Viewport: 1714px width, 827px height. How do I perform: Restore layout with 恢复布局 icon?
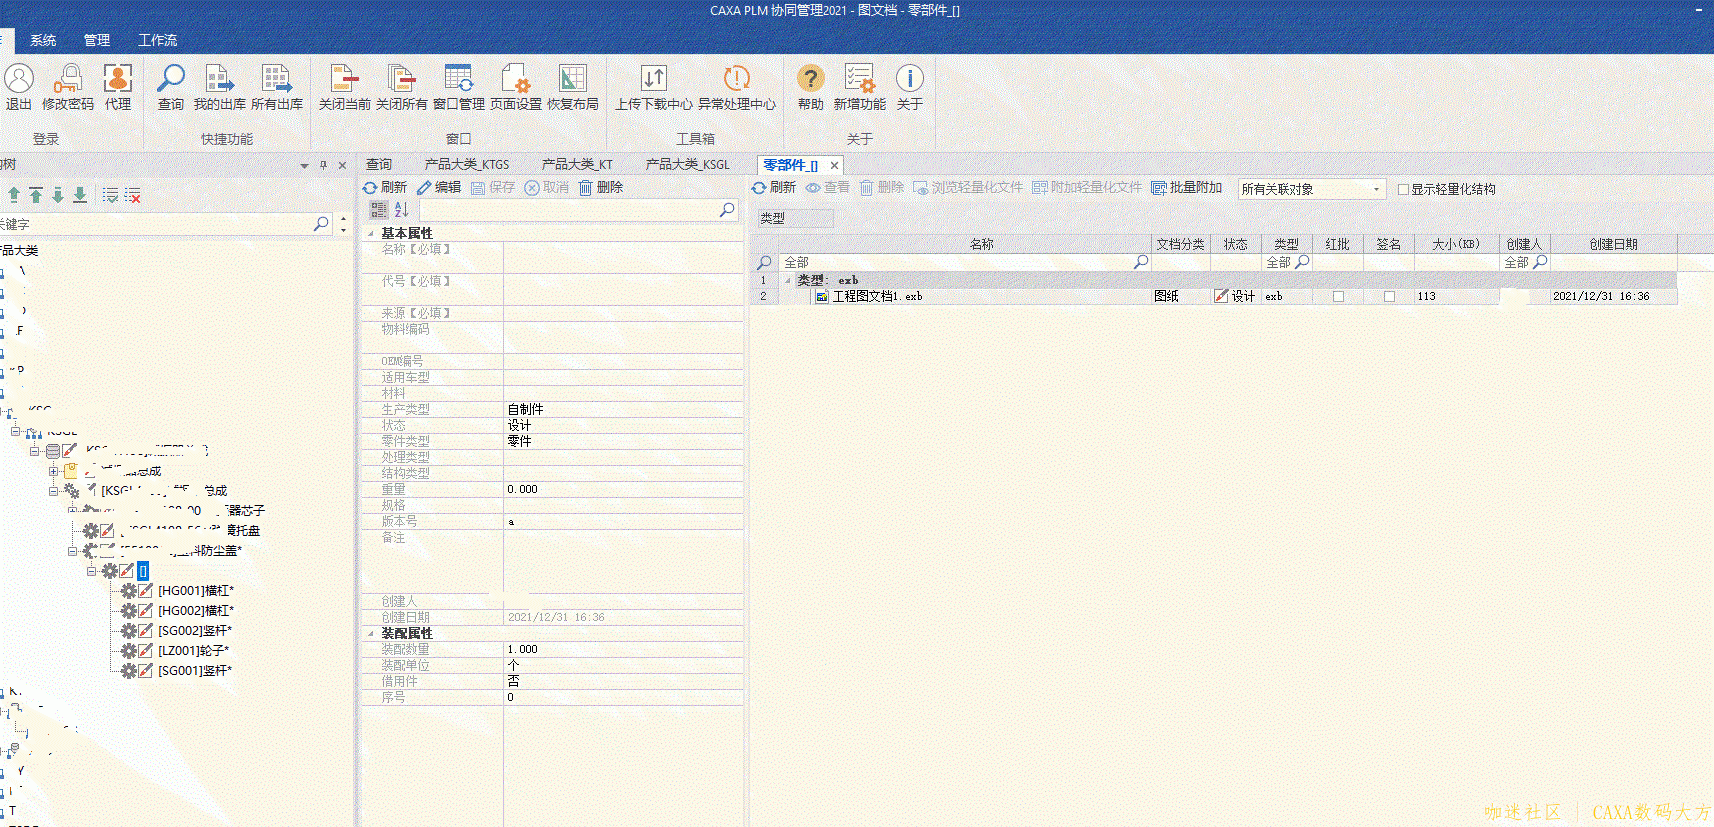tap(572, 80)
